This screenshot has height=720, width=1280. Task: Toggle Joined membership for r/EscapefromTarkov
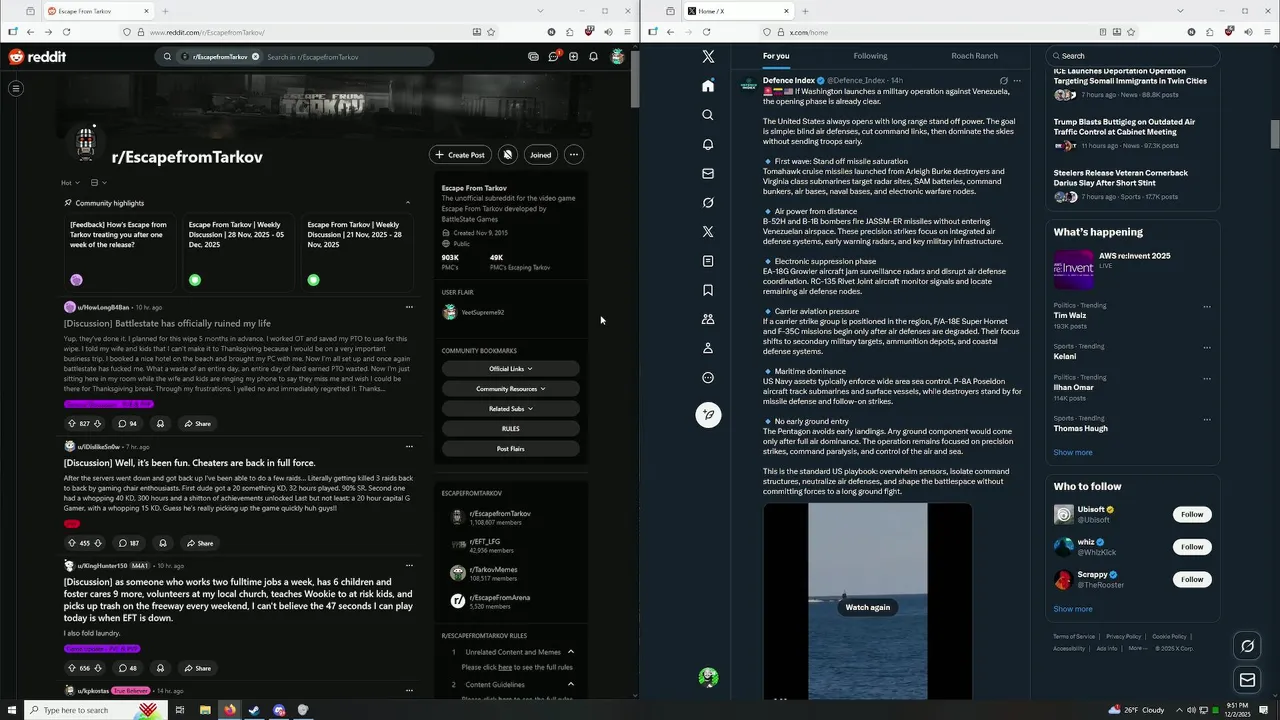click(540, 155)
